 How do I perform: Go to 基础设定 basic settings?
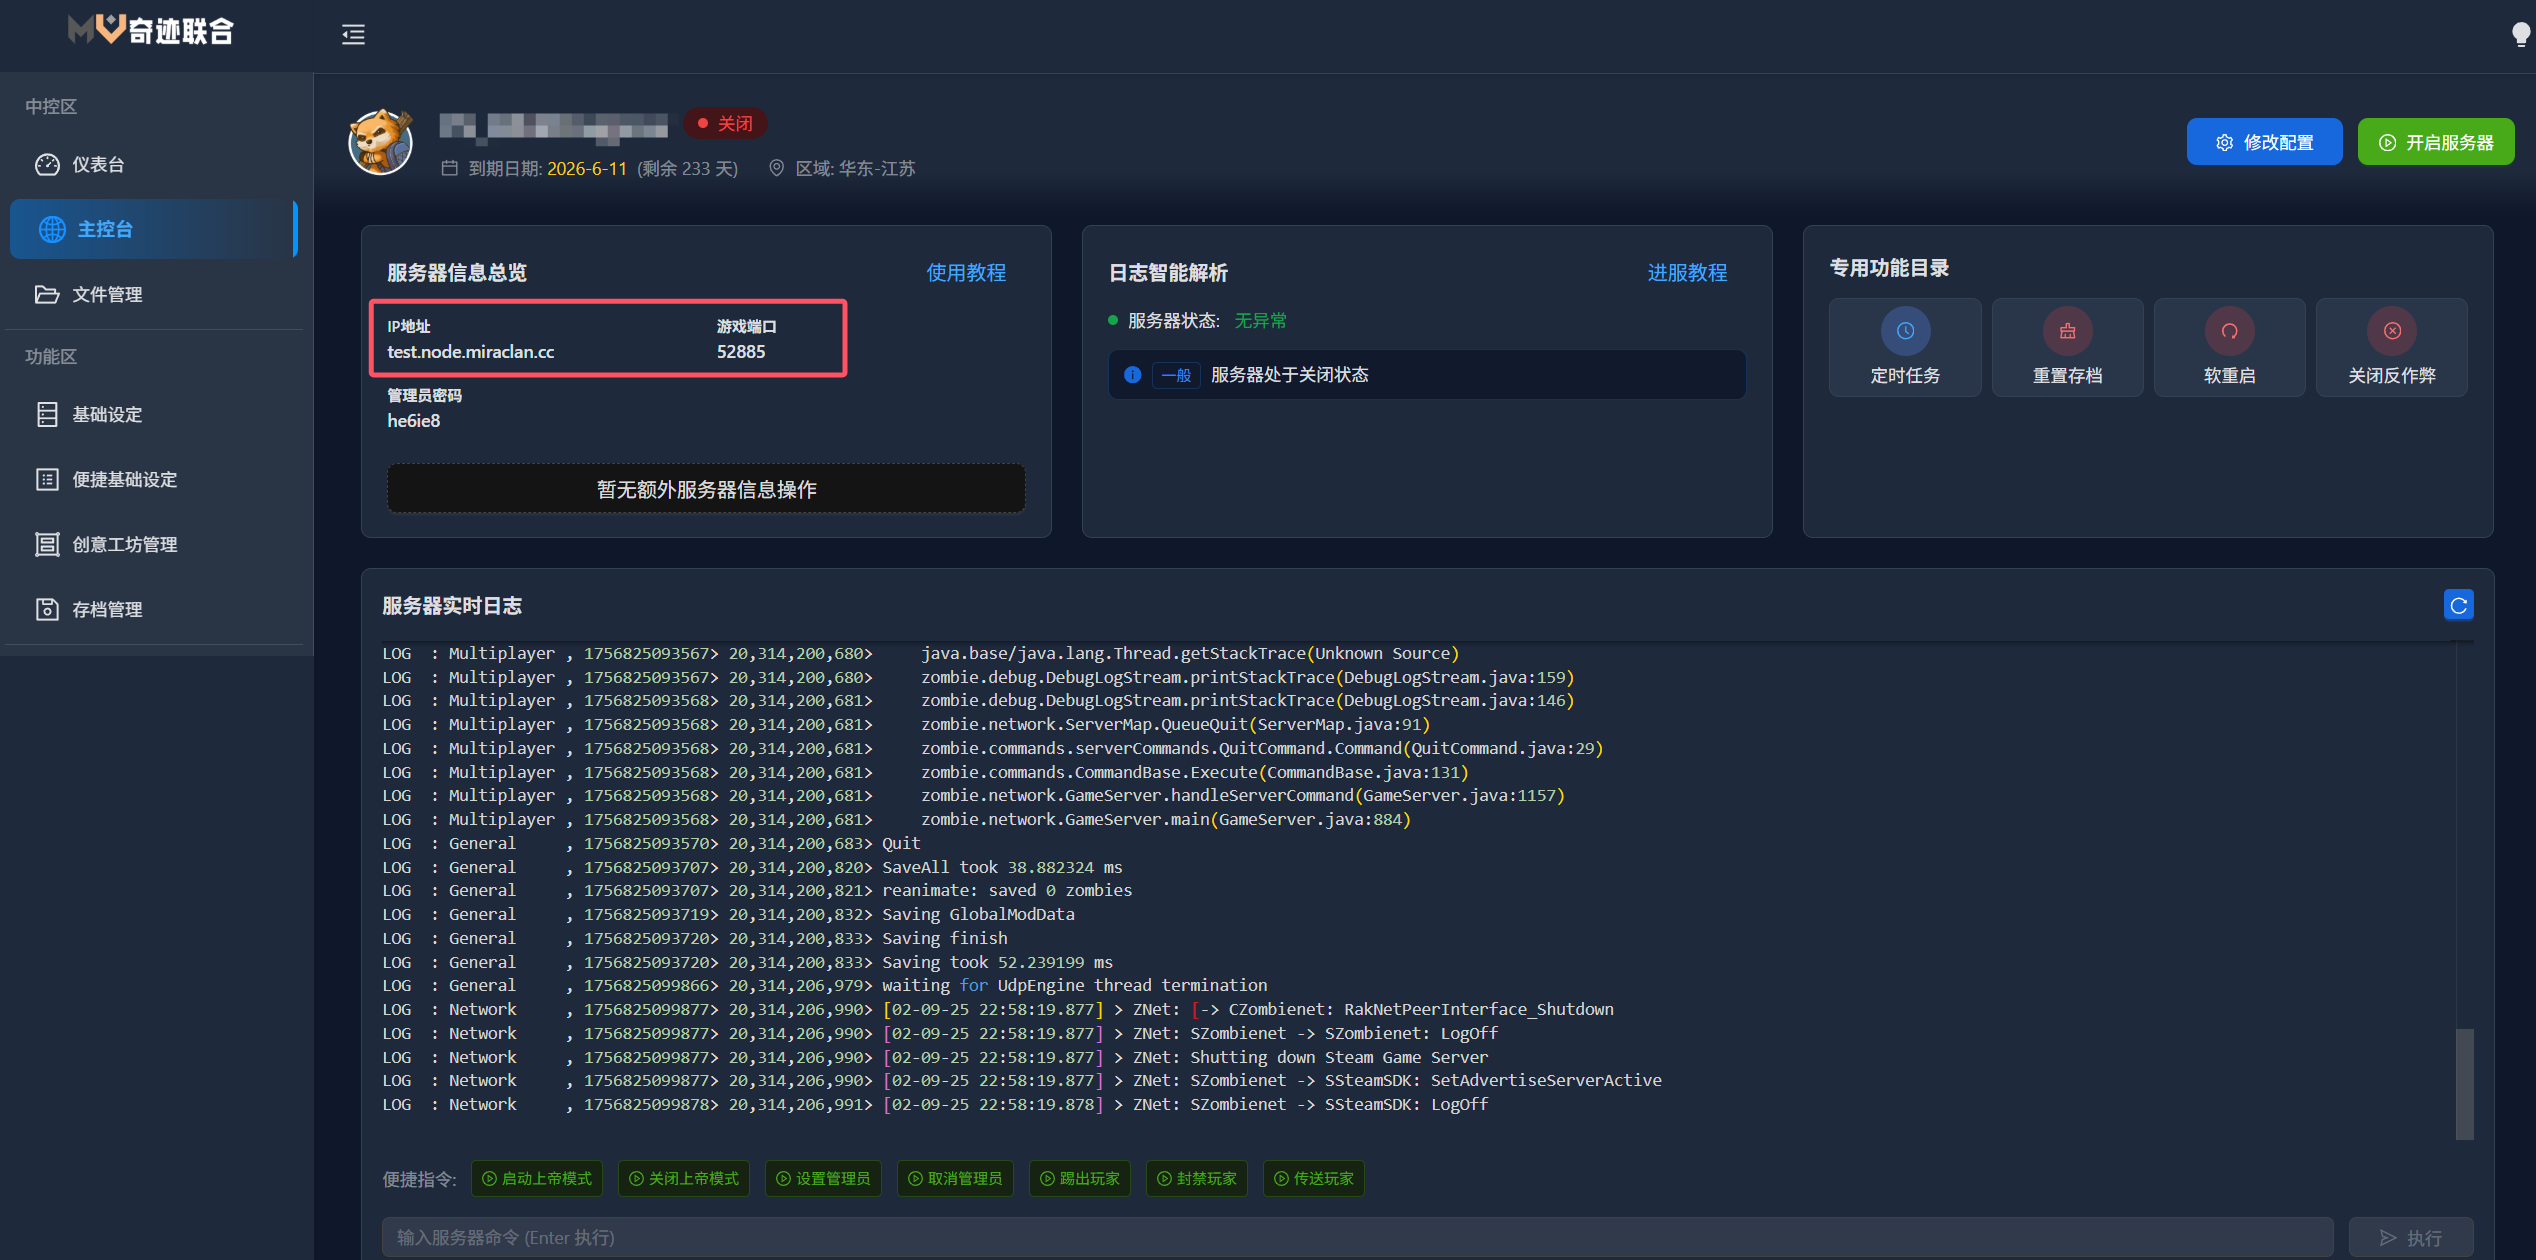coord(107,414)
